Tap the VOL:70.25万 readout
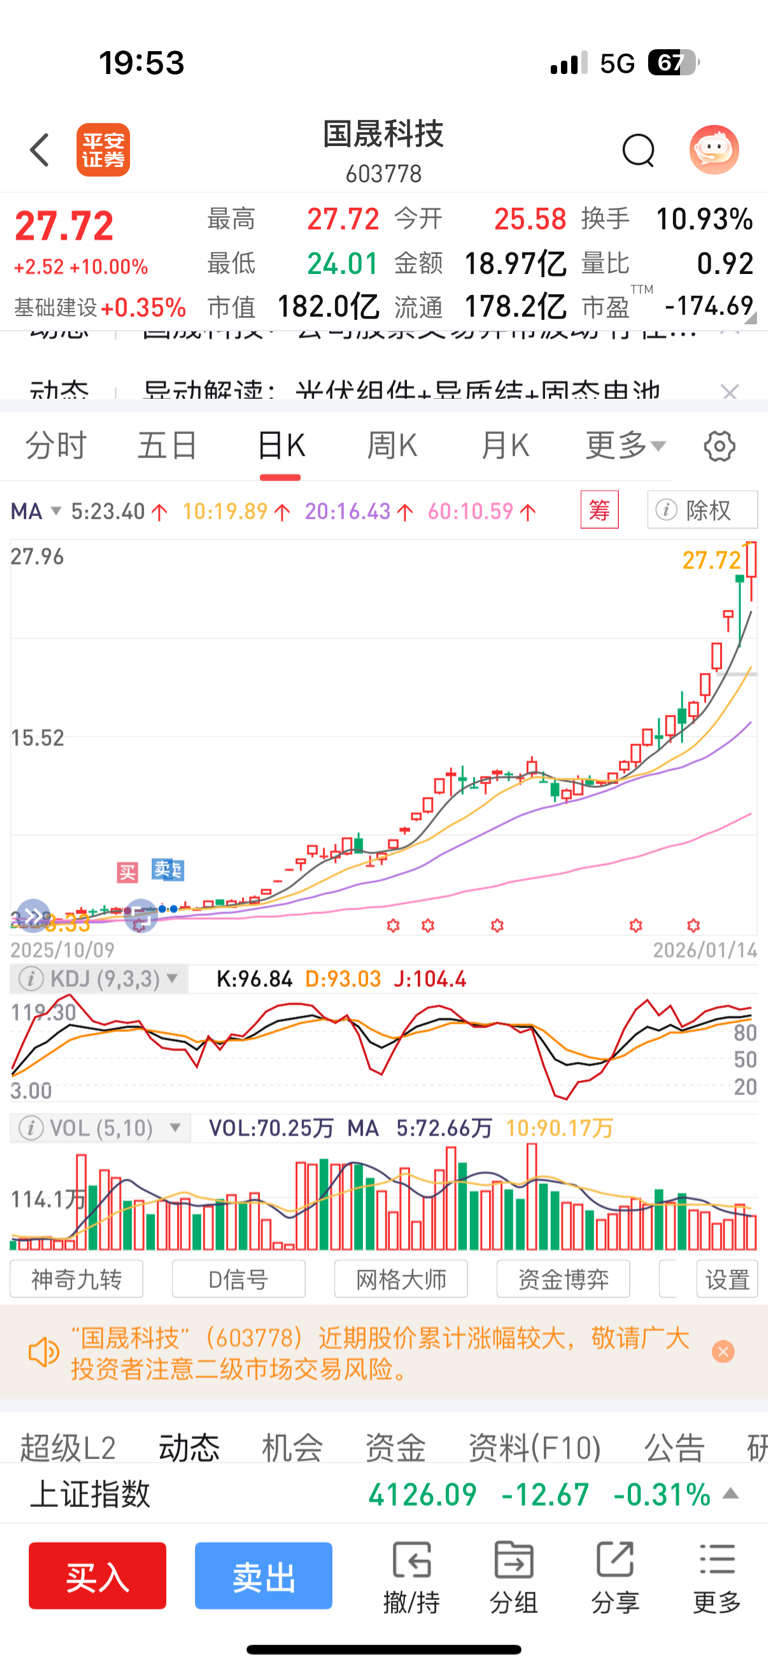This screenshot has height=1670, width=768. point(271,1128)
